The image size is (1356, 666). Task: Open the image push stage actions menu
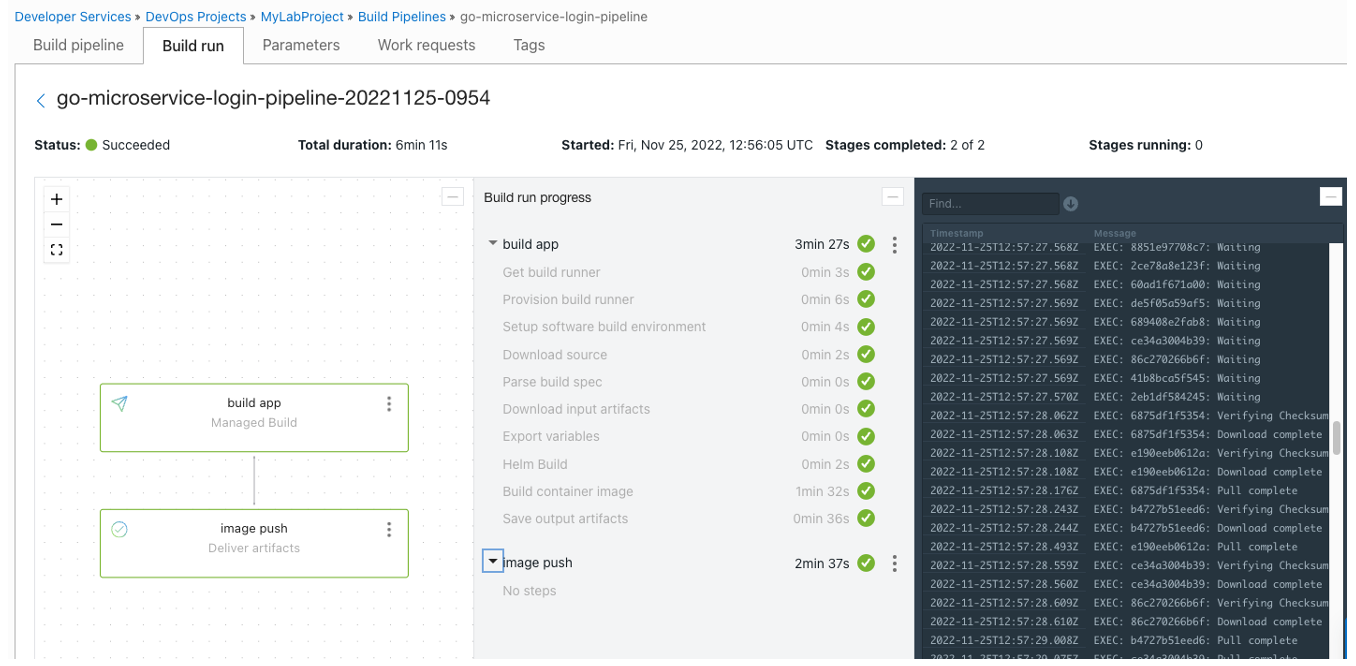(389, 529)
